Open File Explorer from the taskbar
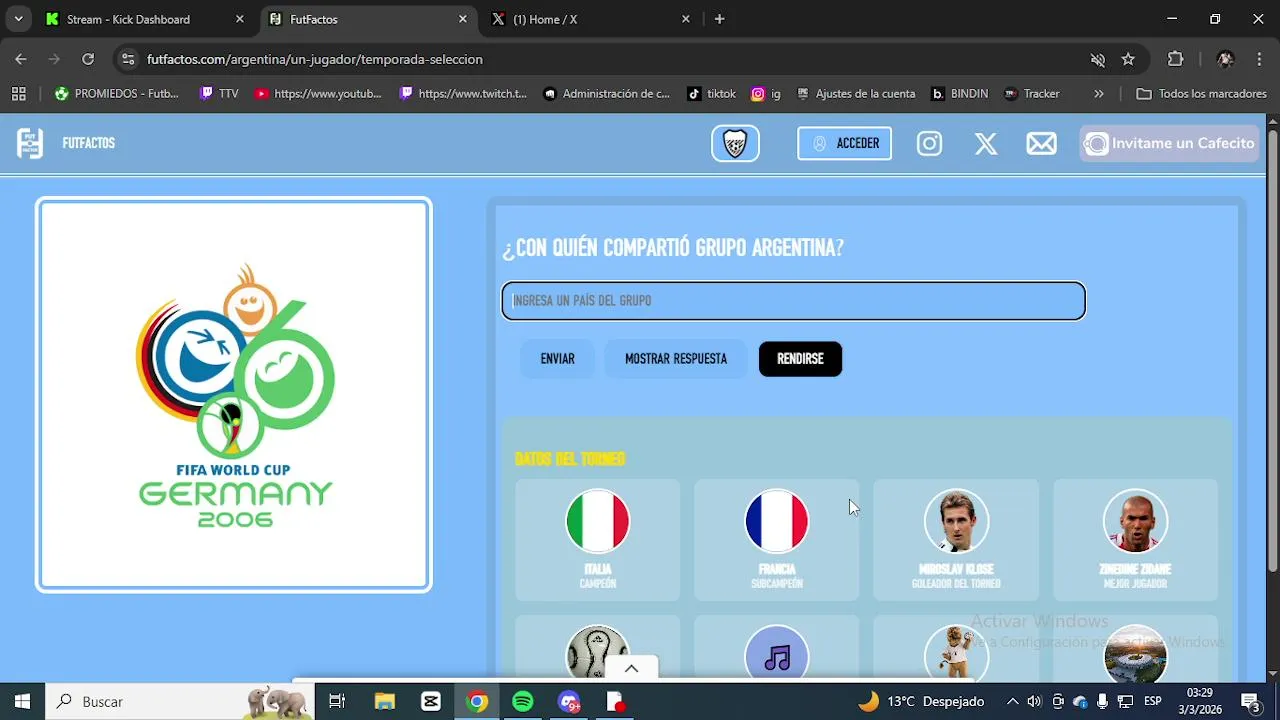 click(x=384, y=701)
